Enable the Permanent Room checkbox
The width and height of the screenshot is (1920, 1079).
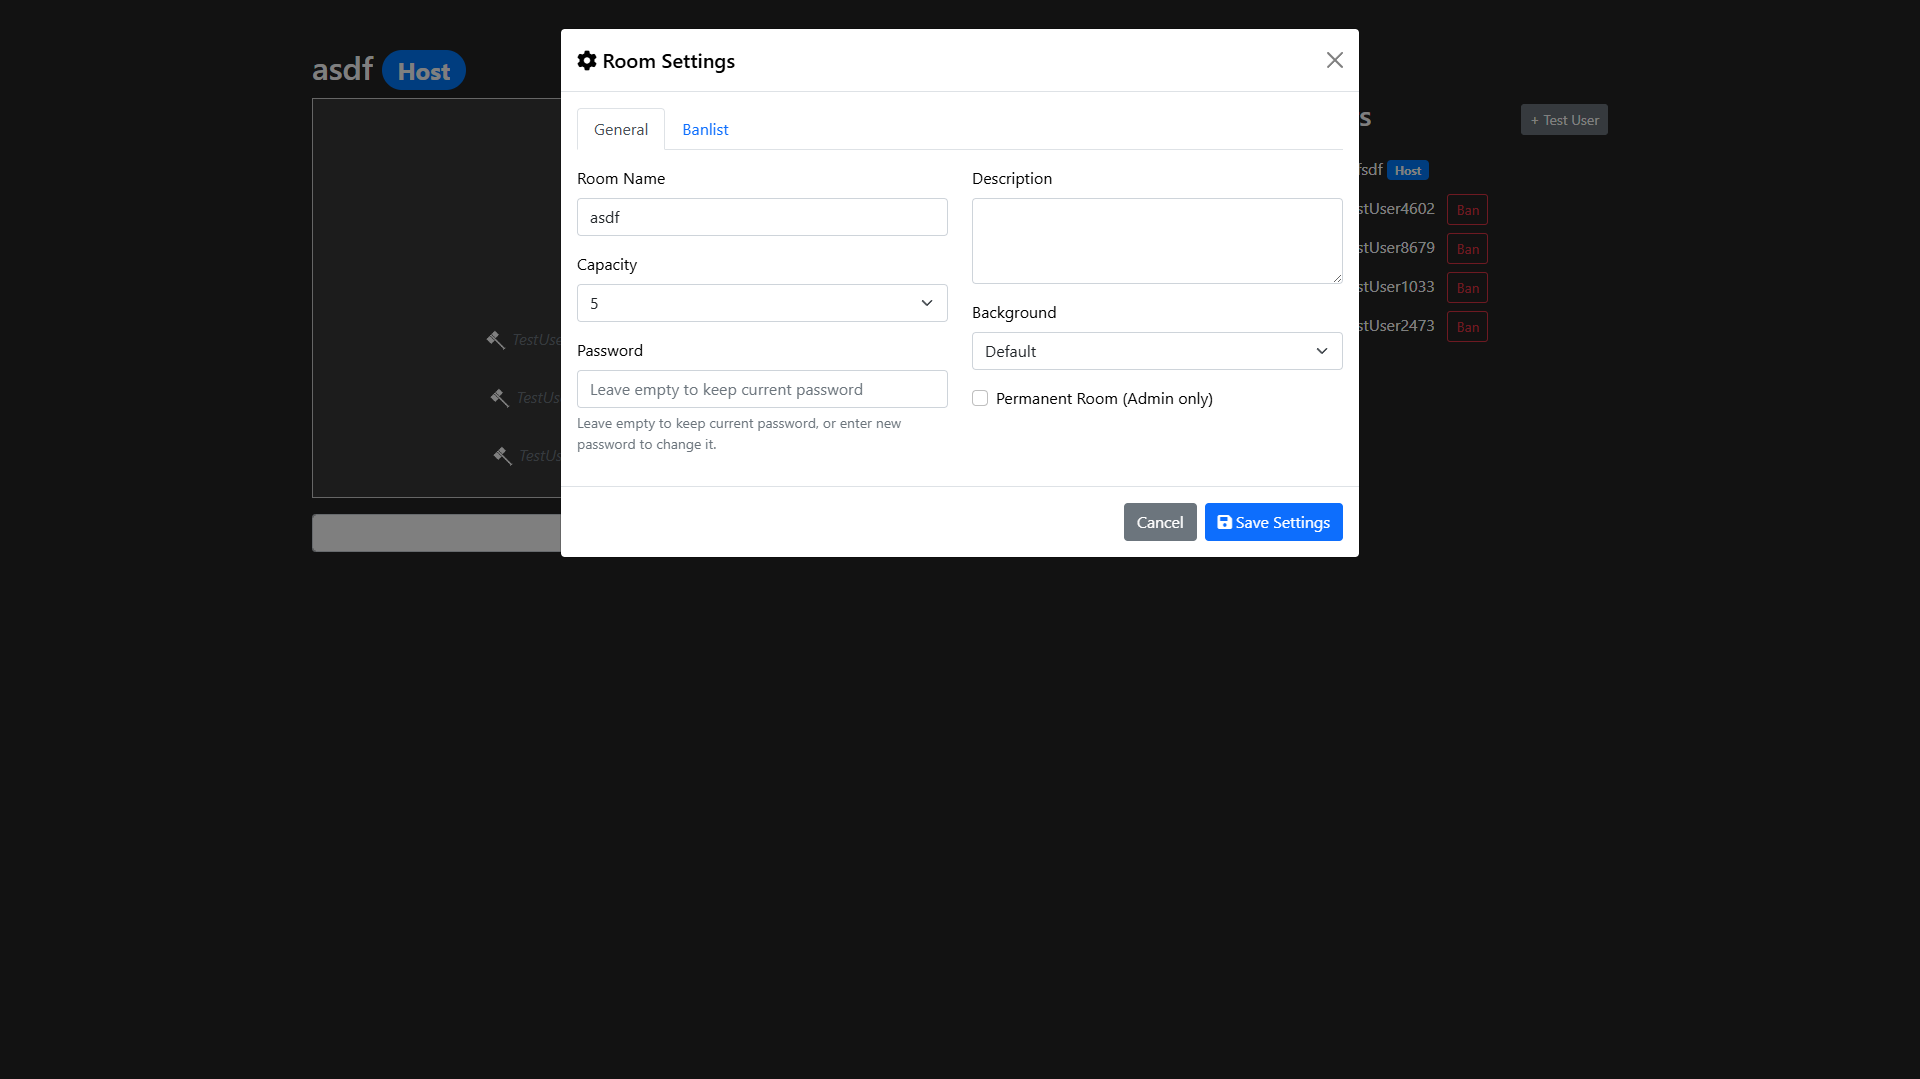(980, 398)
